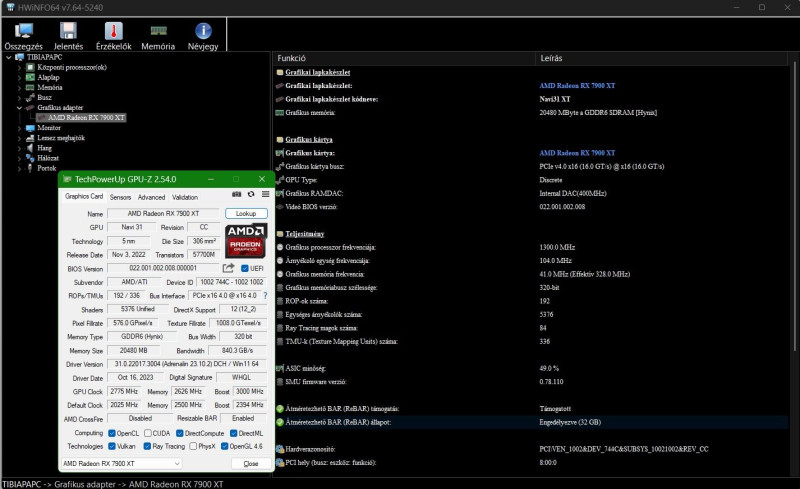Toggle the OpenCL checkbox

(112, 433)
